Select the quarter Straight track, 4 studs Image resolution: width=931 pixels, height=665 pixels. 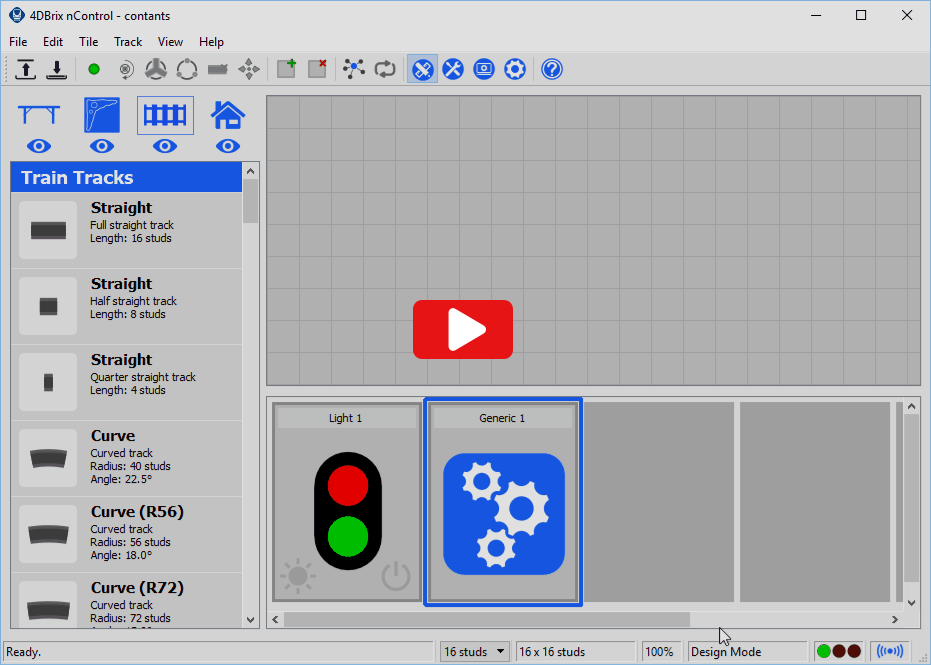point(126,382)
